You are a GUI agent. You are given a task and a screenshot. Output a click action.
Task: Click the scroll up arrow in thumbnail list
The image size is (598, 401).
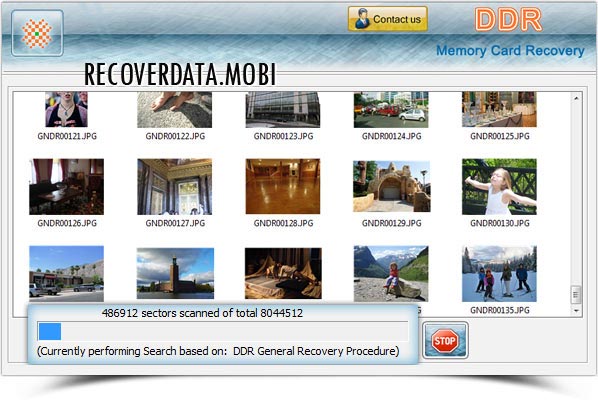tap(576, 98)
